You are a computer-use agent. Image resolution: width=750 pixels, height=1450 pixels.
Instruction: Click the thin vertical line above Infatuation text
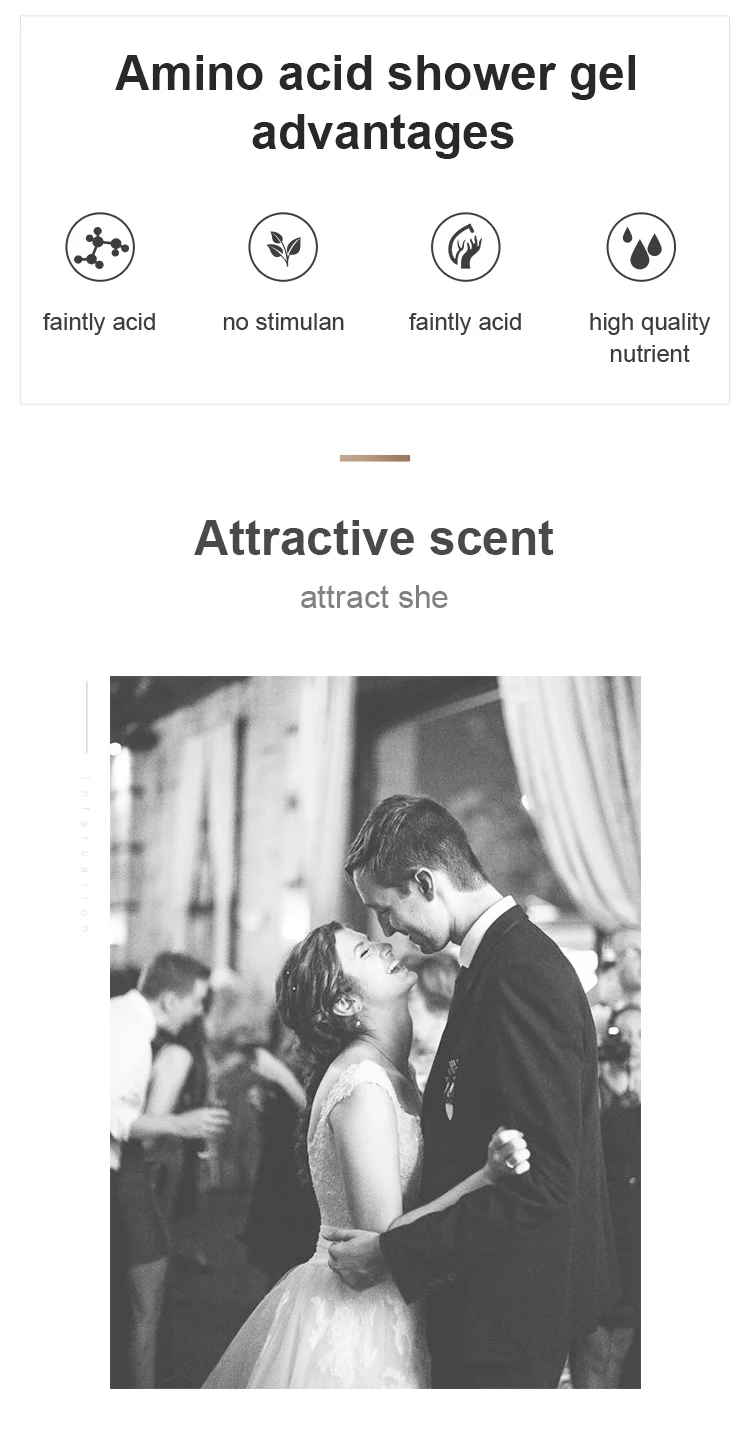click(x=87, y=716)
